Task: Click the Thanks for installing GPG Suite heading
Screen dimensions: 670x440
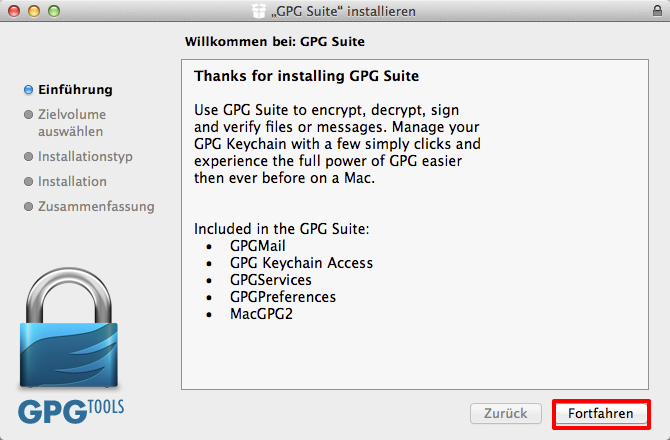Action: coord(306,76)
